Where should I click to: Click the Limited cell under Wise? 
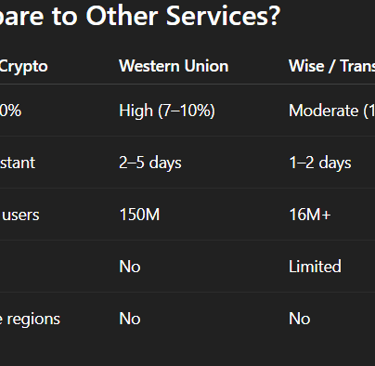coord(315,267)
